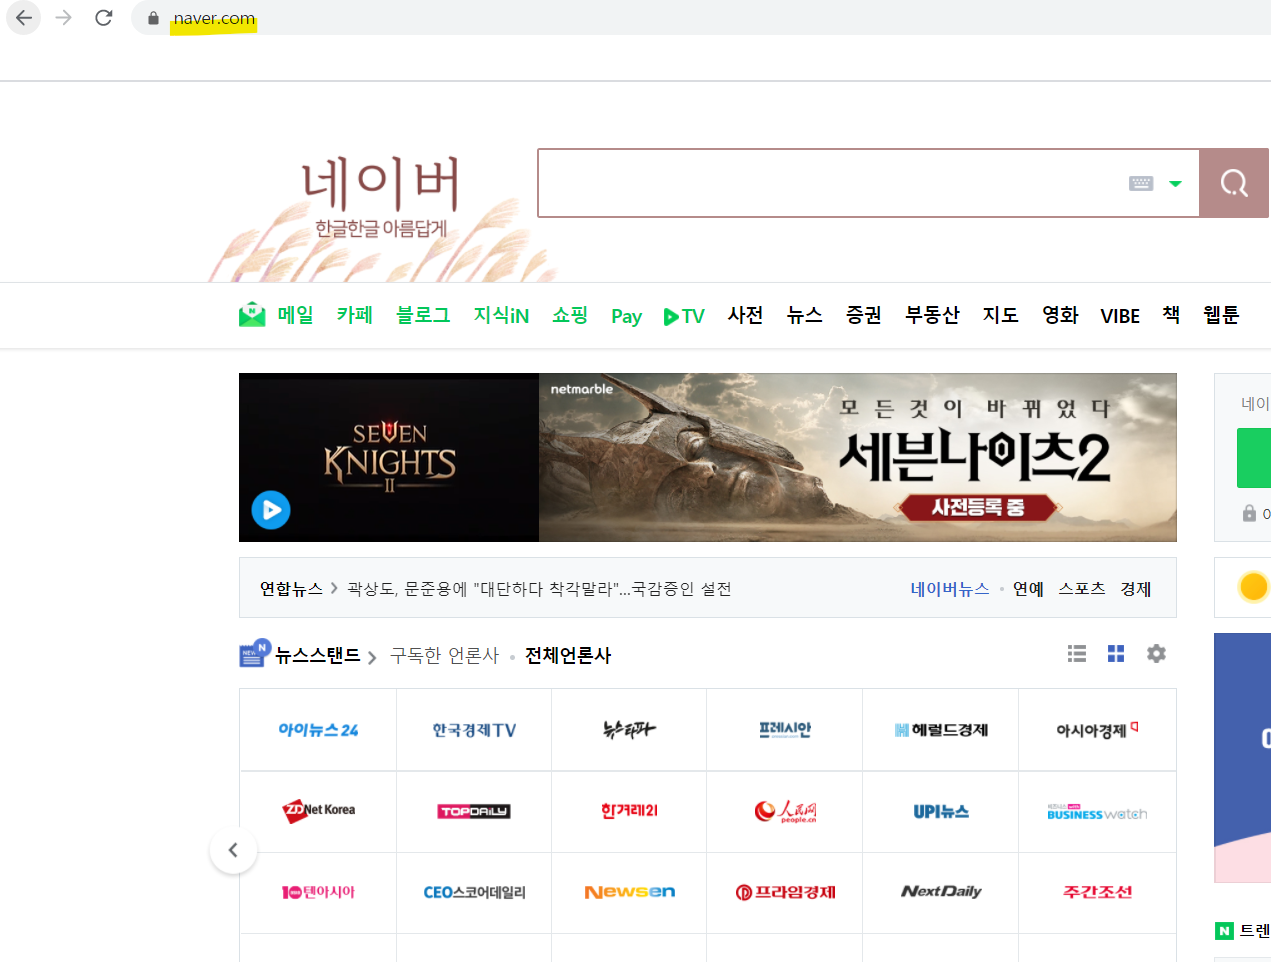Go to 뉴스 navigation link
Image resolution: width=1271 pixels, height=962 pixels.
tap(804, 315)
